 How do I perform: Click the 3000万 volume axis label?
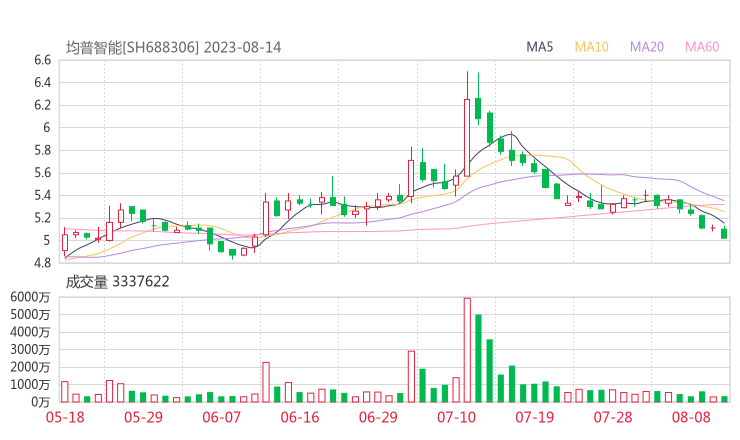click(30, 350)
